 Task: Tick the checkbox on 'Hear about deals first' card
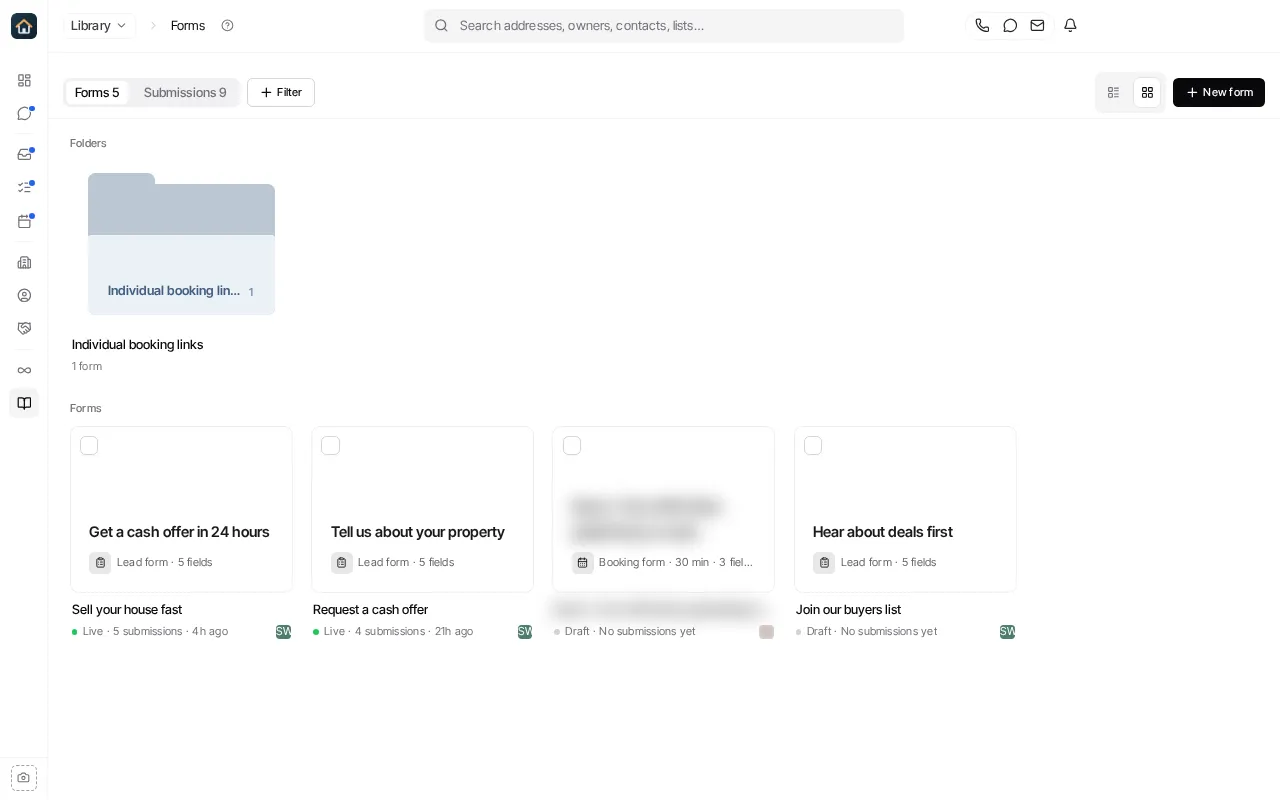(813, 445)
